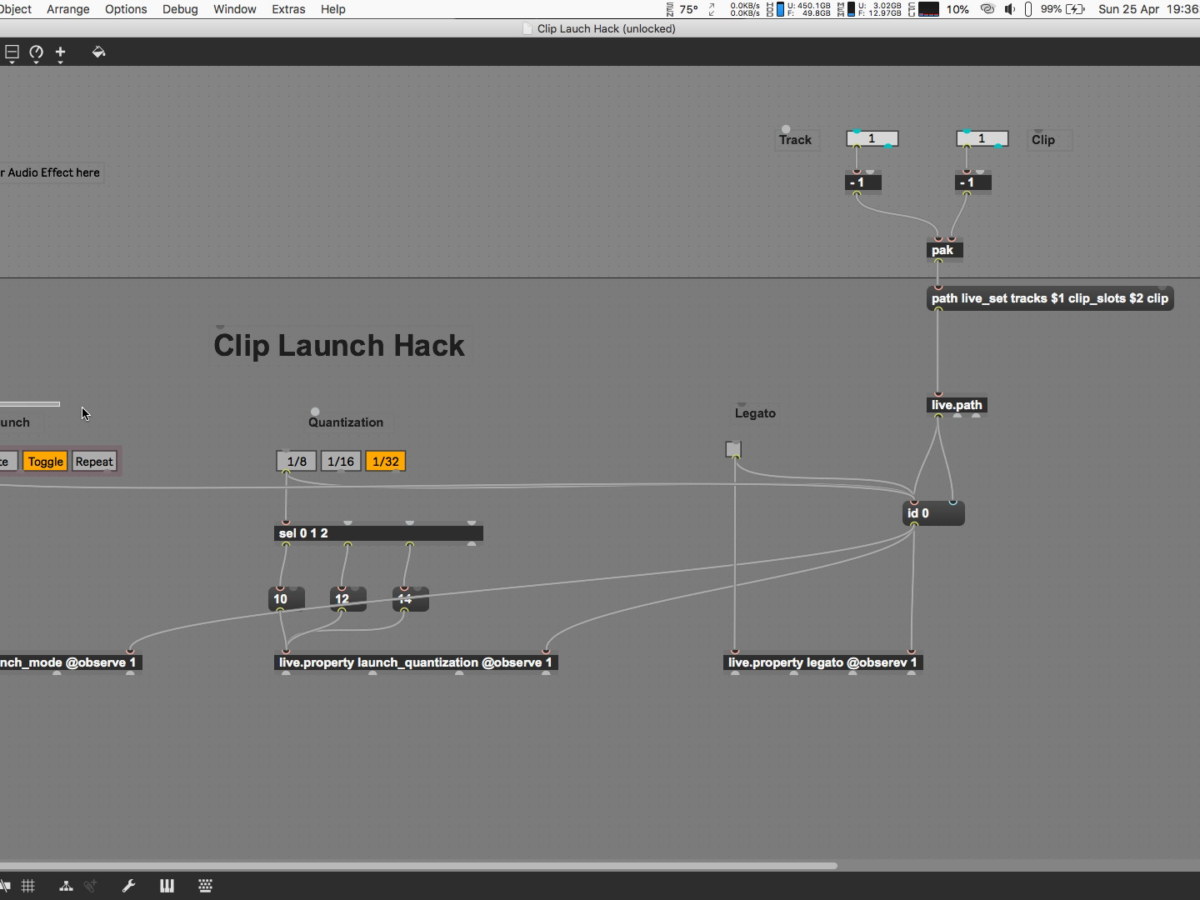Toggle the Legato checkbox
The height and width of the screenshot is (900, 1200).
(x=733, y=450)
